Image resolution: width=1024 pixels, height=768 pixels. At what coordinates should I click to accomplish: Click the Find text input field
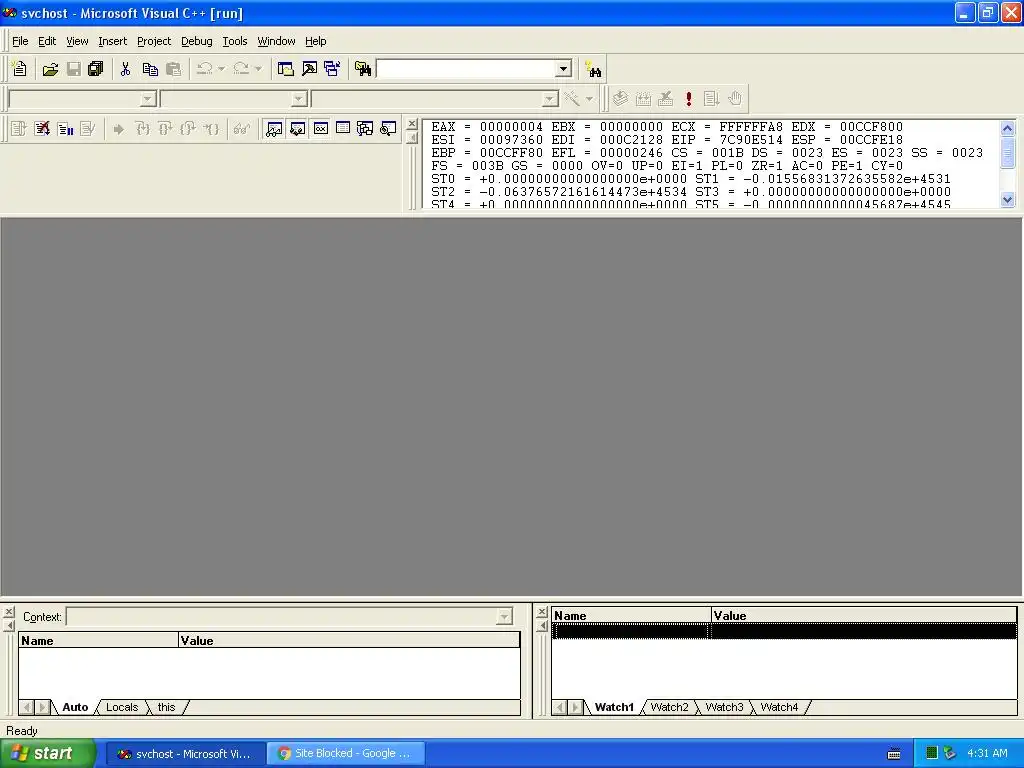(466, 69)
